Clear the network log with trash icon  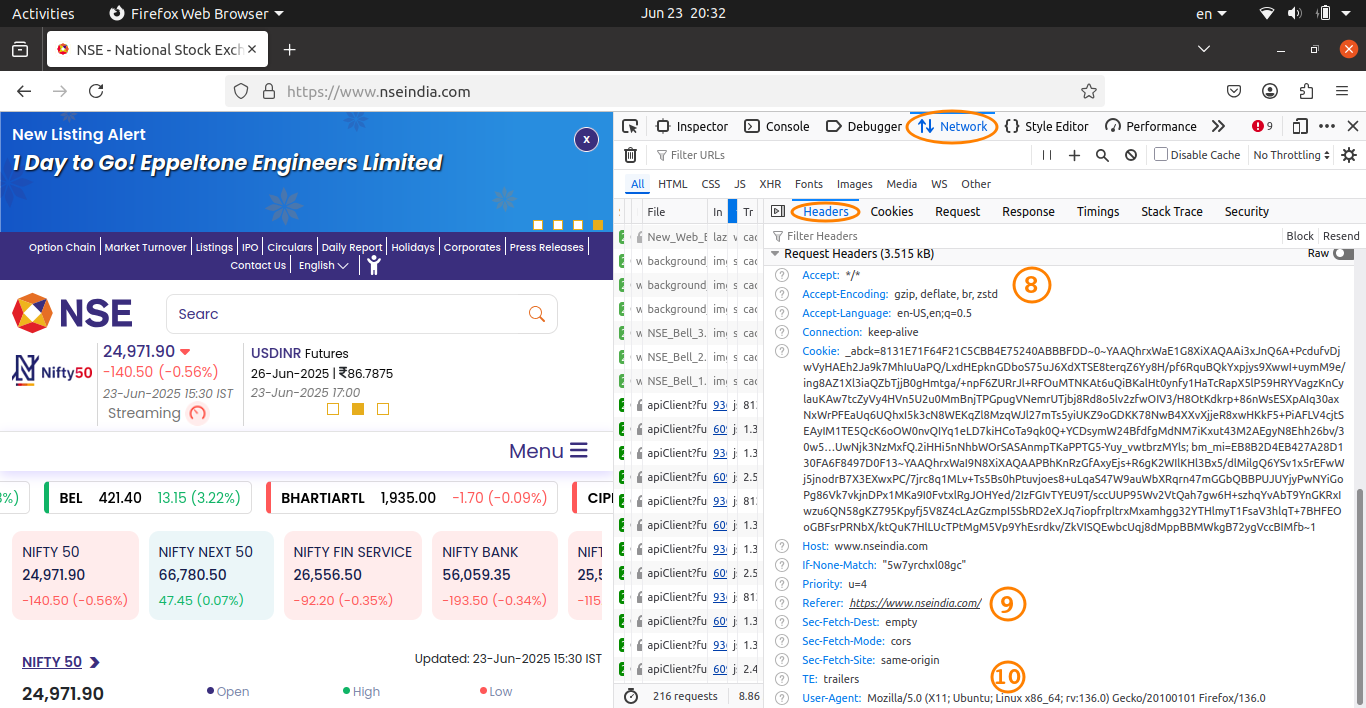click(630, 155)
